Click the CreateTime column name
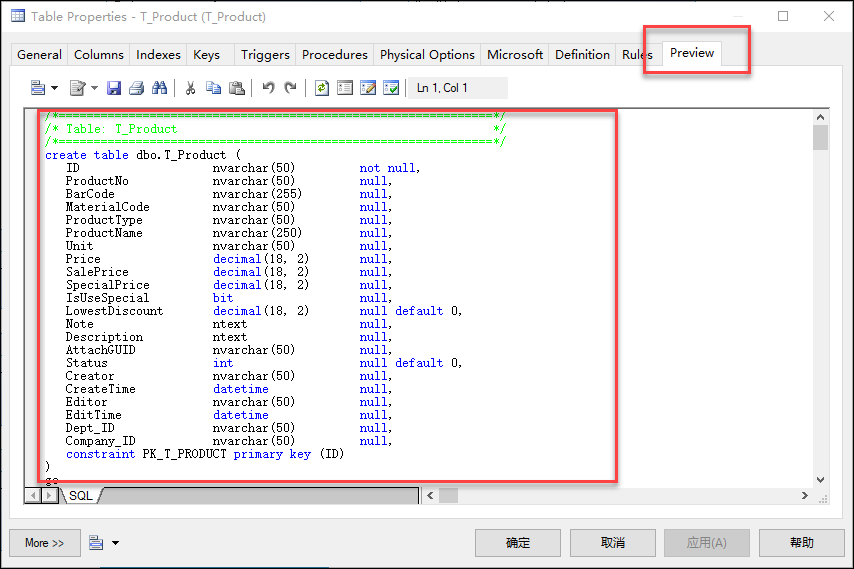This screenshot has width=854, height=569. click(100, 389)
